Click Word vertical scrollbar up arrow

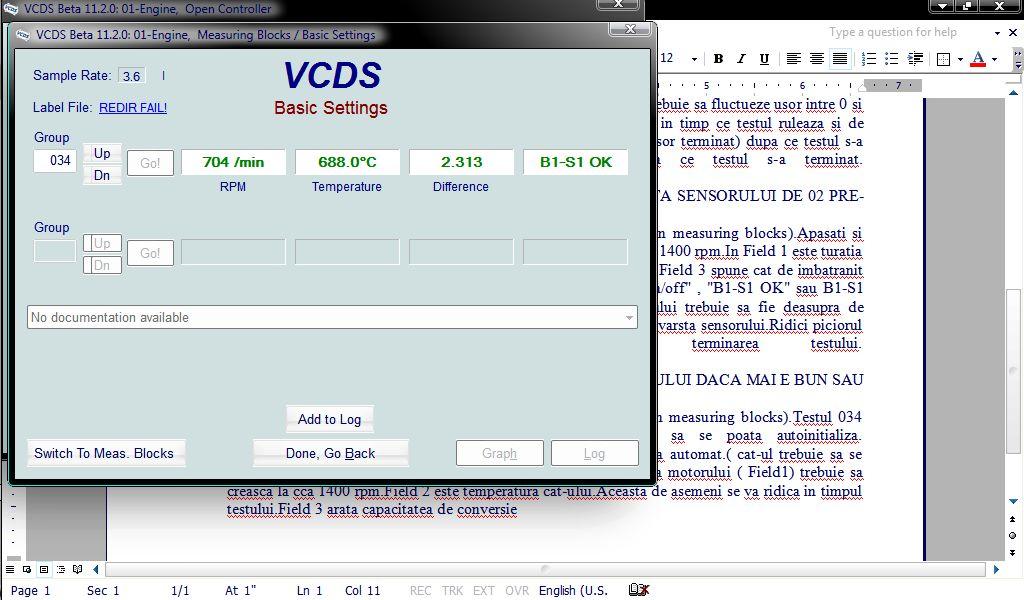(x=1013, y=93)
